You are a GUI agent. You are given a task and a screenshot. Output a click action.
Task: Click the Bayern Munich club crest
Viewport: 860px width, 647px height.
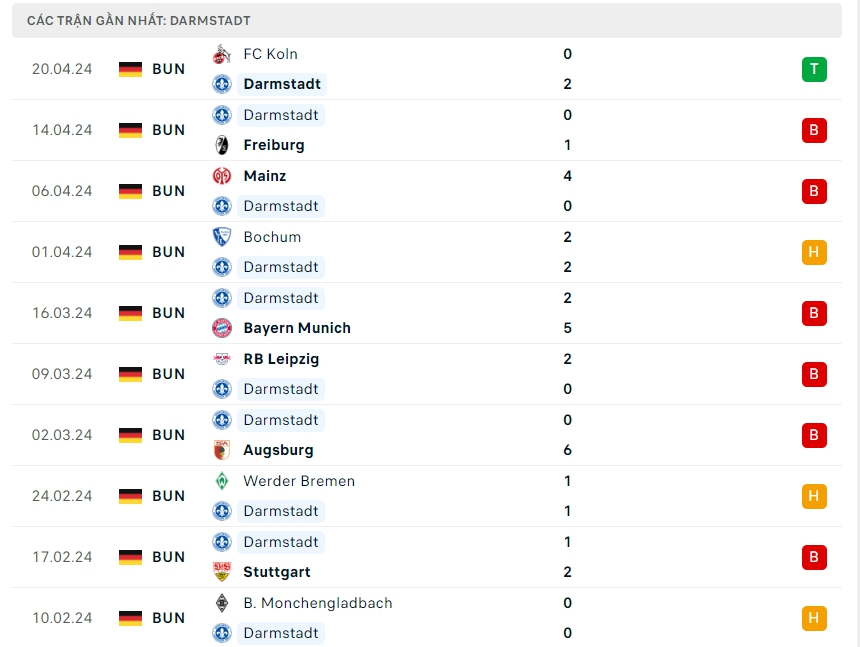coord(222,328)
